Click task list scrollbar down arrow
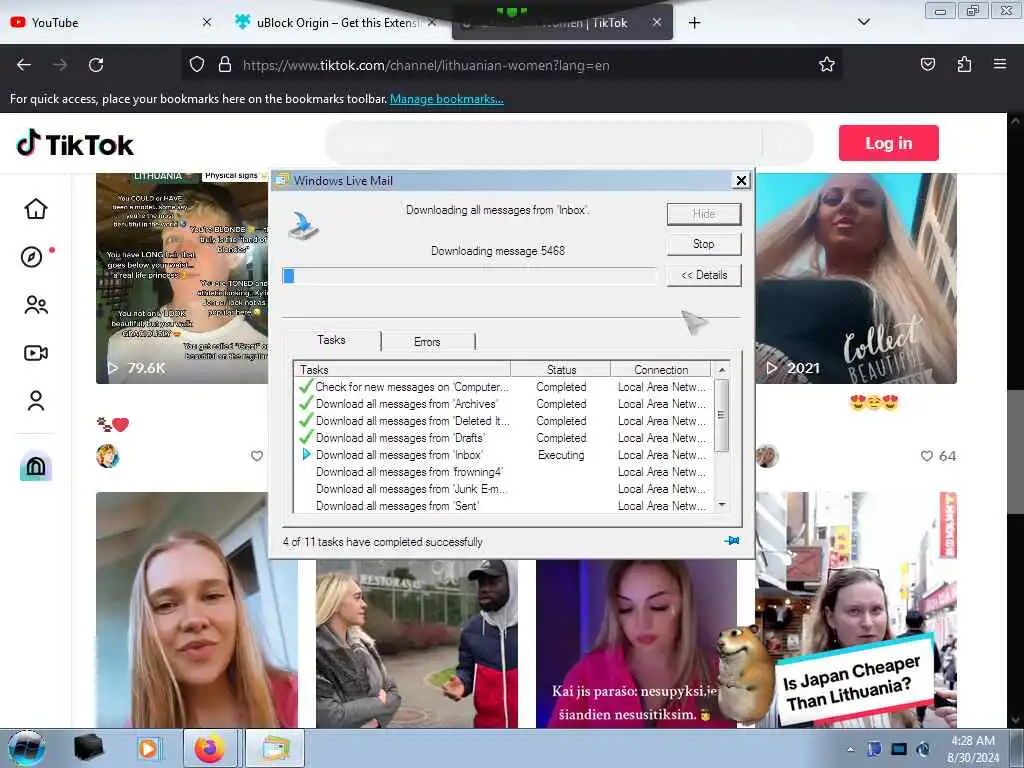Viewport: 1024px width, 768px height. (722, 505)
